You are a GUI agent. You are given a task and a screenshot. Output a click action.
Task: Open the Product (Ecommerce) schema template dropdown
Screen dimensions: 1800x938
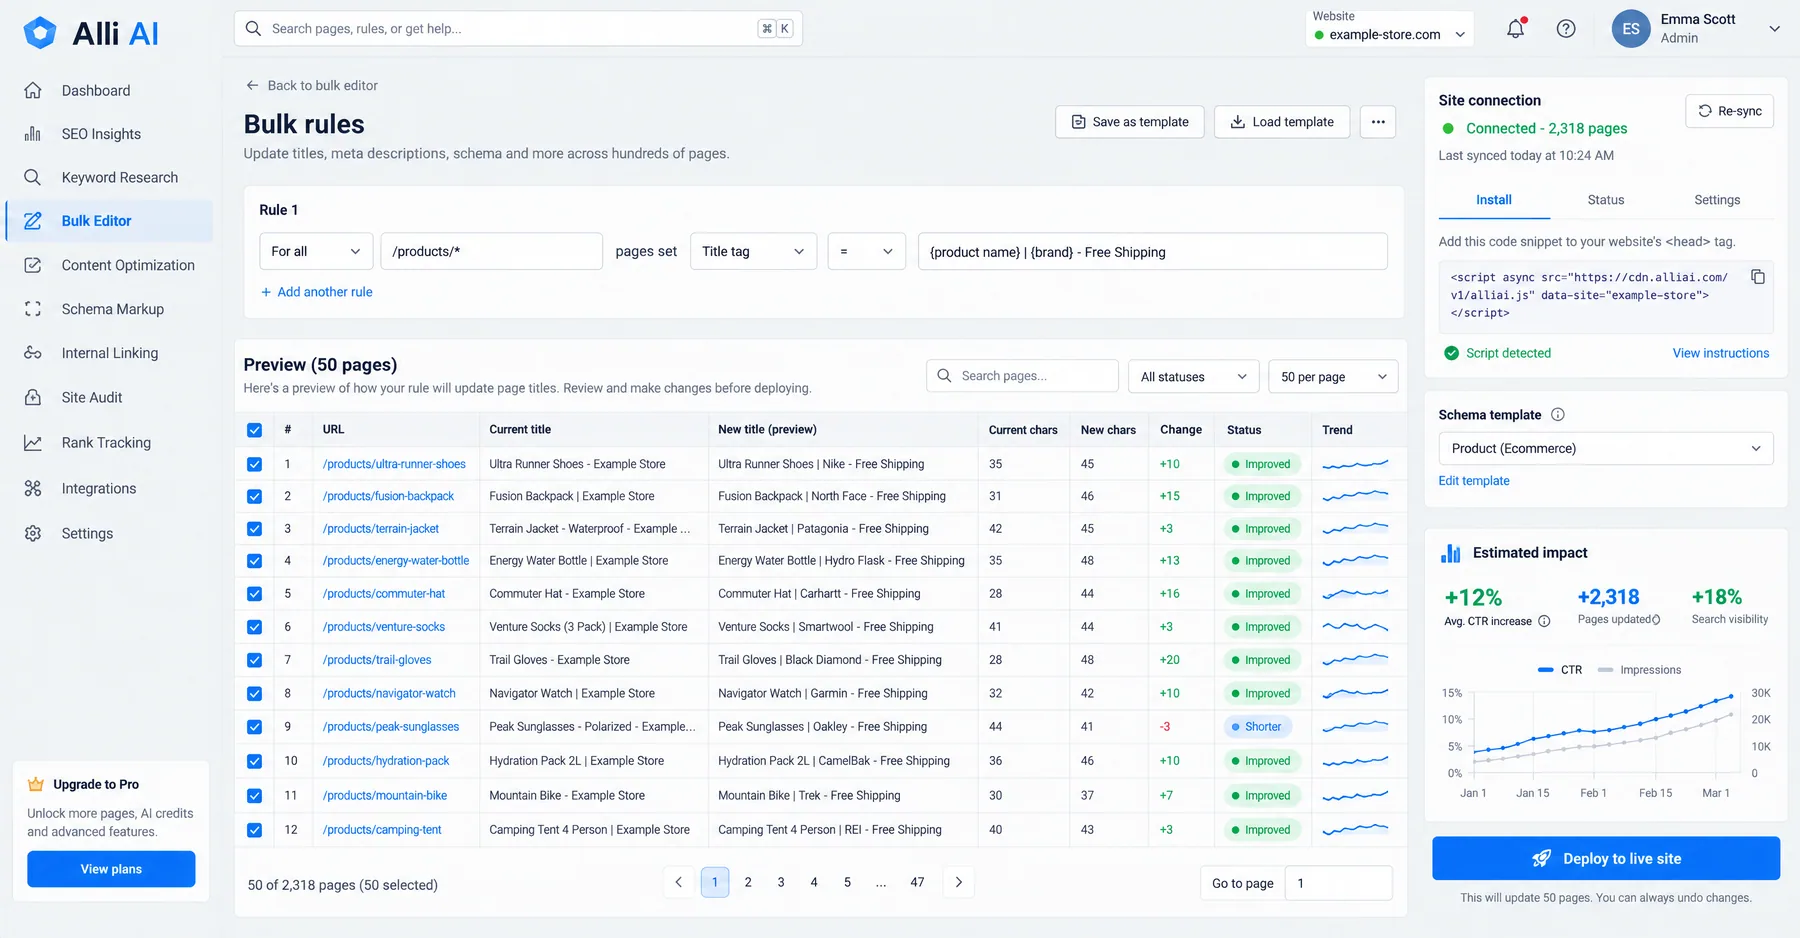pyautogui.click(x=1605, y=448)
